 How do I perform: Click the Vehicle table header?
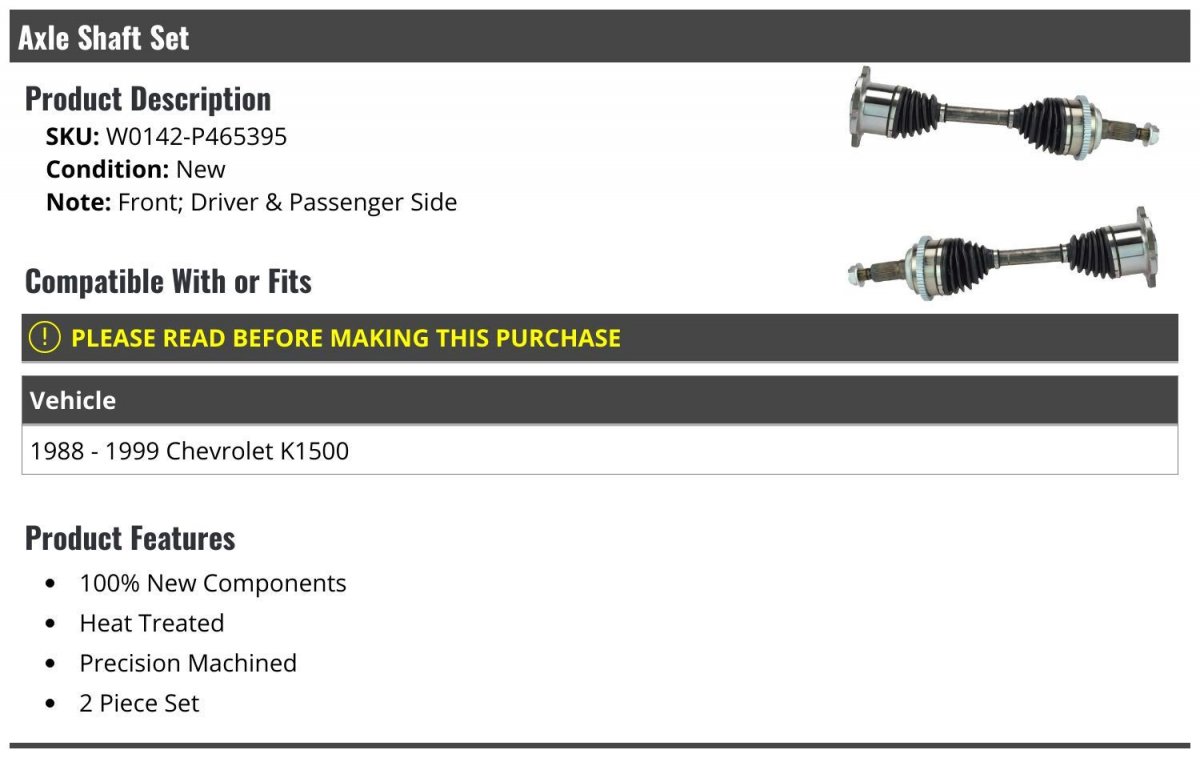click(73, 401)
